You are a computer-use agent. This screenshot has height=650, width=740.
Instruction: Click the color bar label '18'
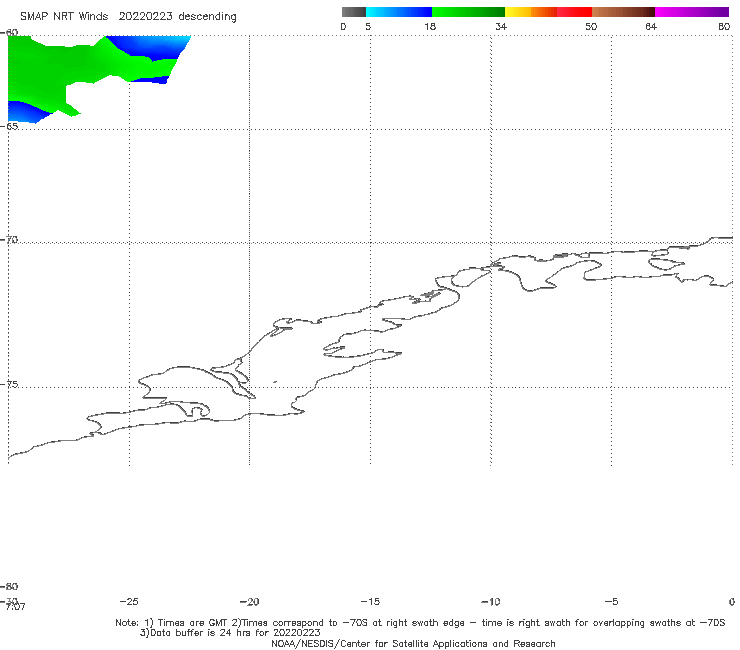click(430, 27)
